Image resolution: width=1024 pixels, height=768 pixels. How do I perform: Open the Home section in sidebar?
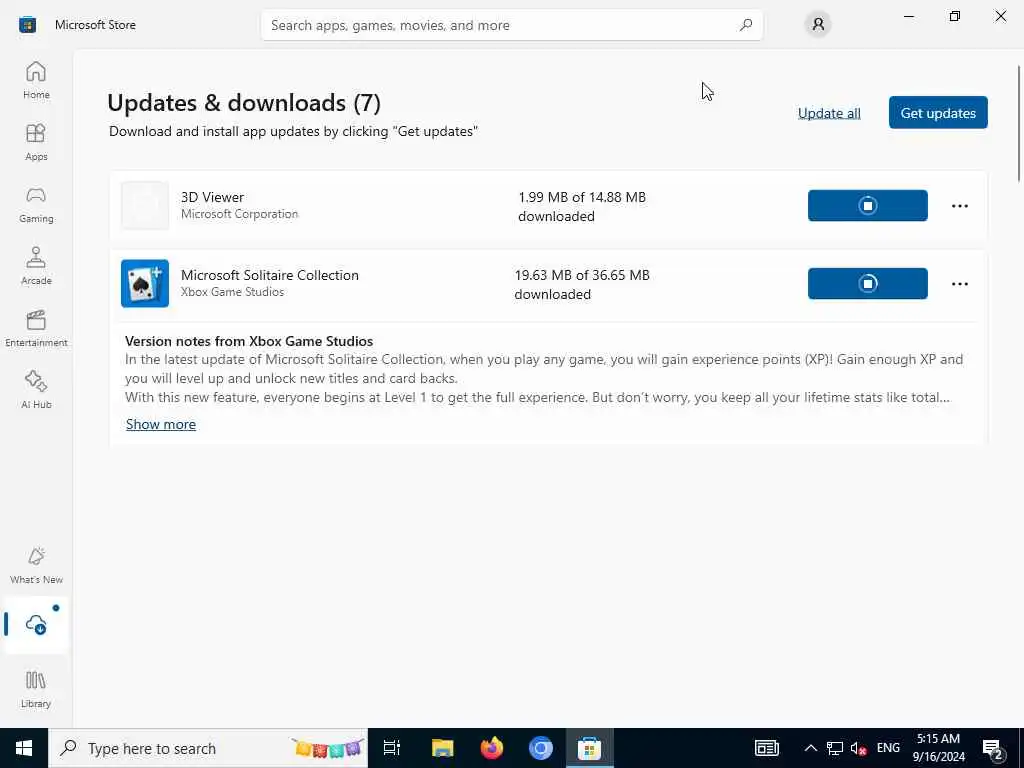[x=36, y=80]
